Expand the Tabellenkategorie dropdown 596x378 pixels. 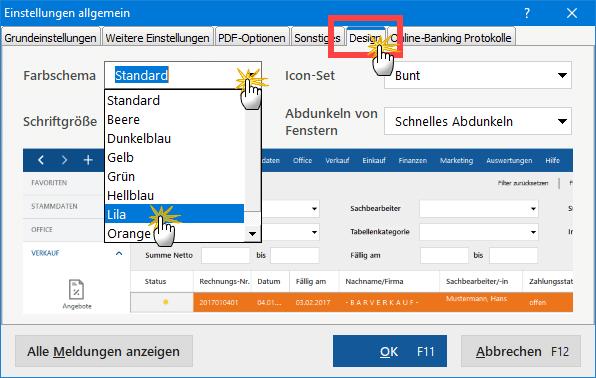pyautogui.click(x=479, y=232)
